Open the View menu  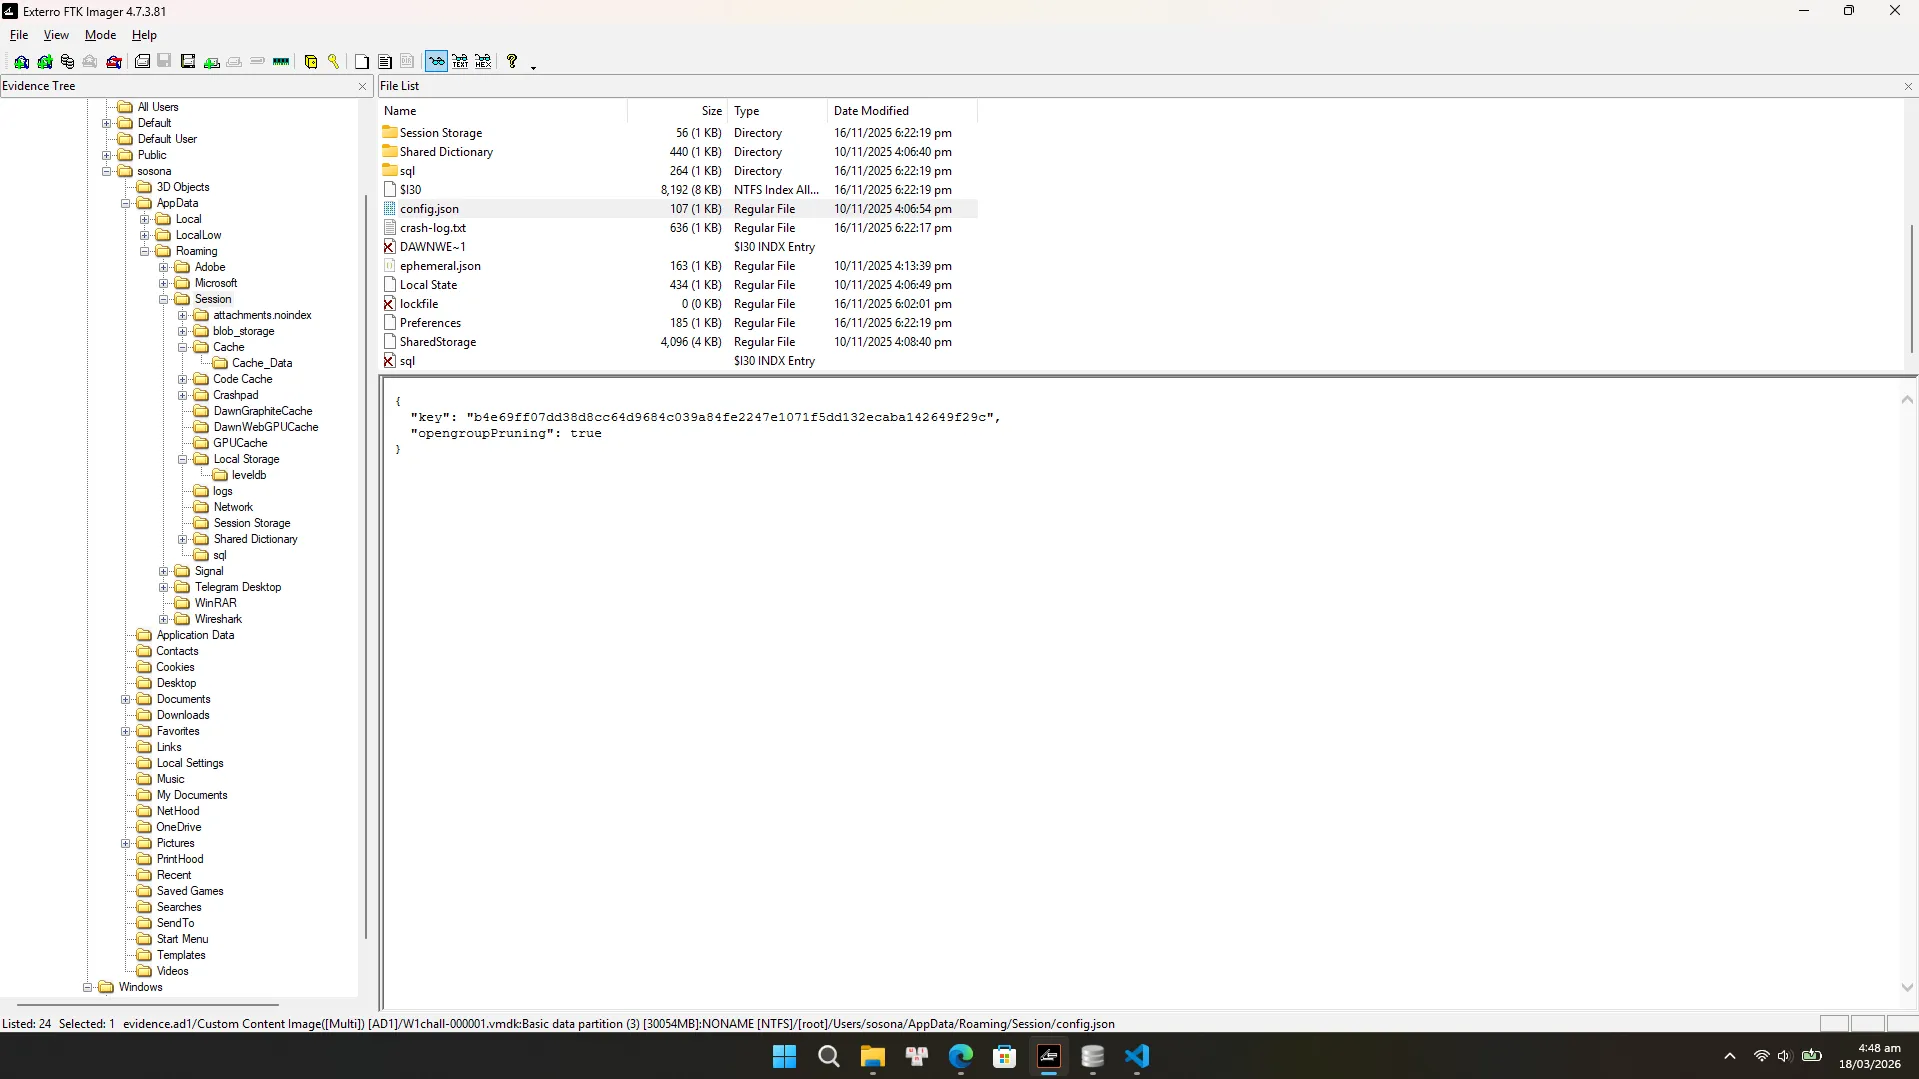click(x=56, y=35)
